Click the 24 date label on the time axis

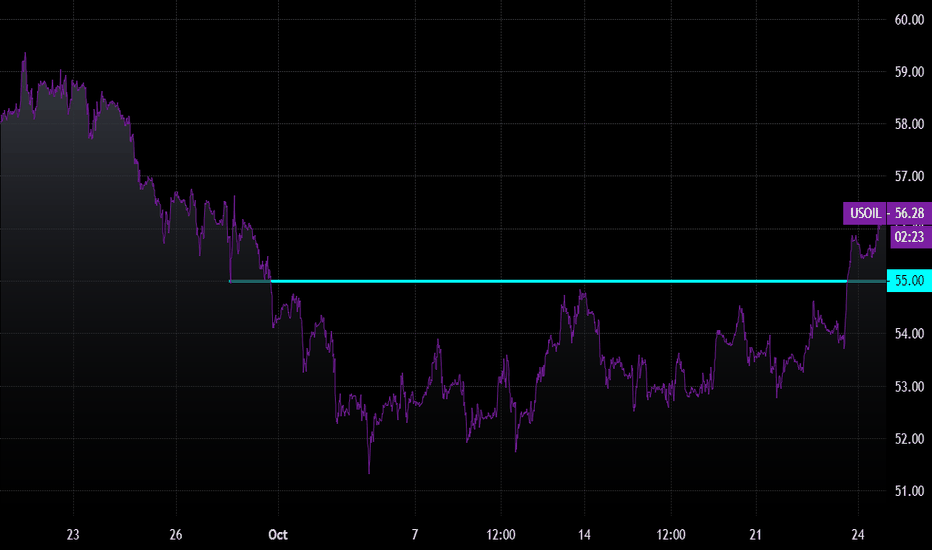click(x=858, y=535)
